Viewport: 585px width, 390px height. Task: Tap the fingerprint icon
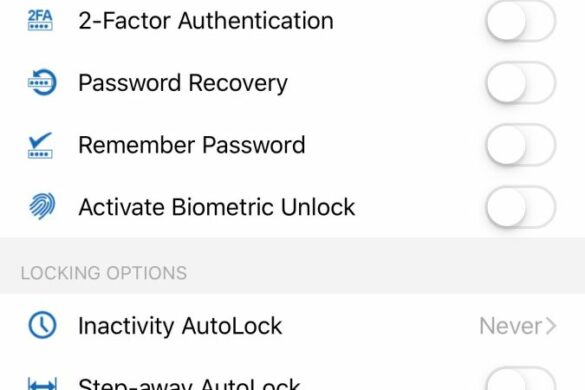42,206
